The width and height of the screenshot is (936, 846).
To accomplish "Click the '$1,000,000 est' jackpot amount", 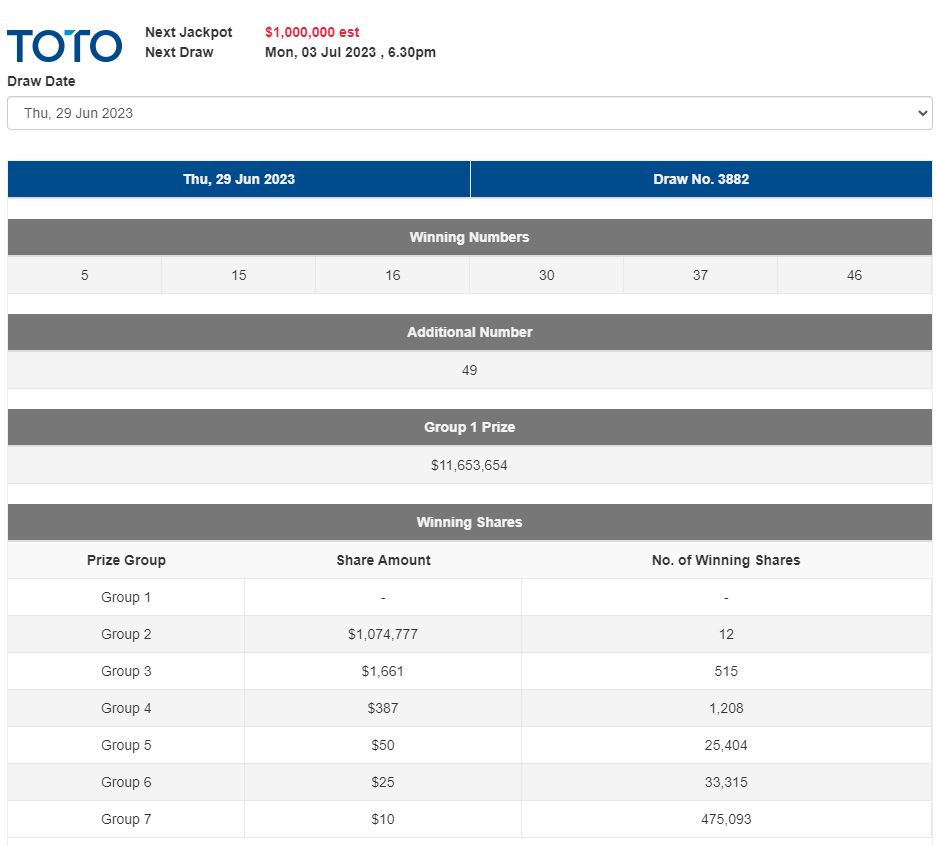I will tap(312, 32).
